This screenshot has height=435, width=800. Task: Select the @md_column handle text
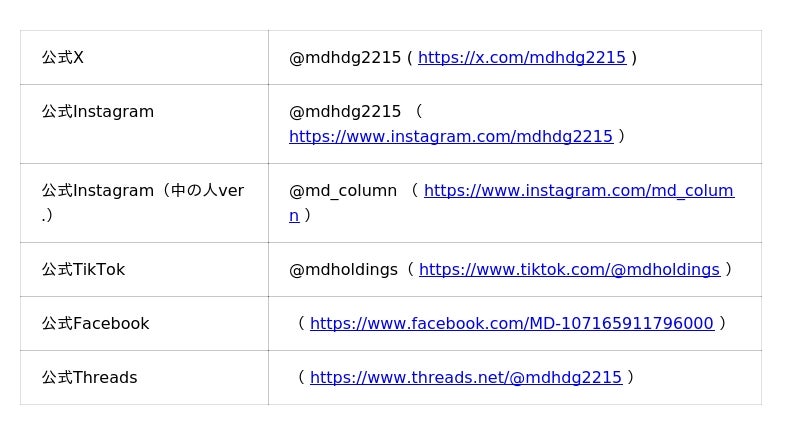[342, 191]
